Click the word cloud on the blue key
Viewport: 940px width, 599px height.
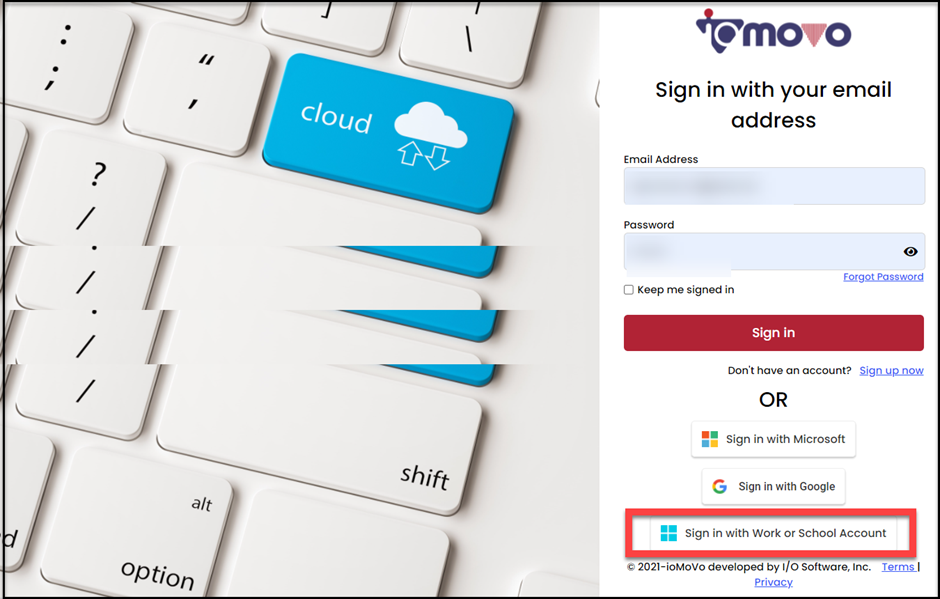click(x=336, y=117)
